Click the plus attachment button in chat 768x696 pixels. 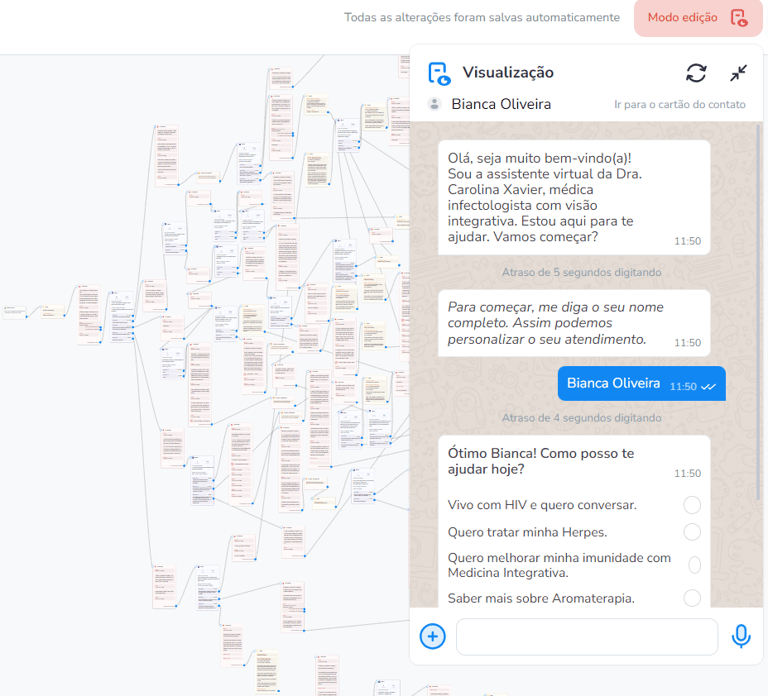point(432,636)
